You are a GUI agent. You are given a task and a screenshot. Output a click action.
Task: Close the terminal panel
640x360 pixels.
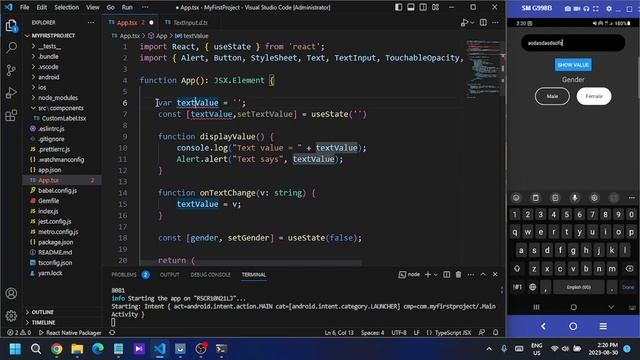(495, 275)
